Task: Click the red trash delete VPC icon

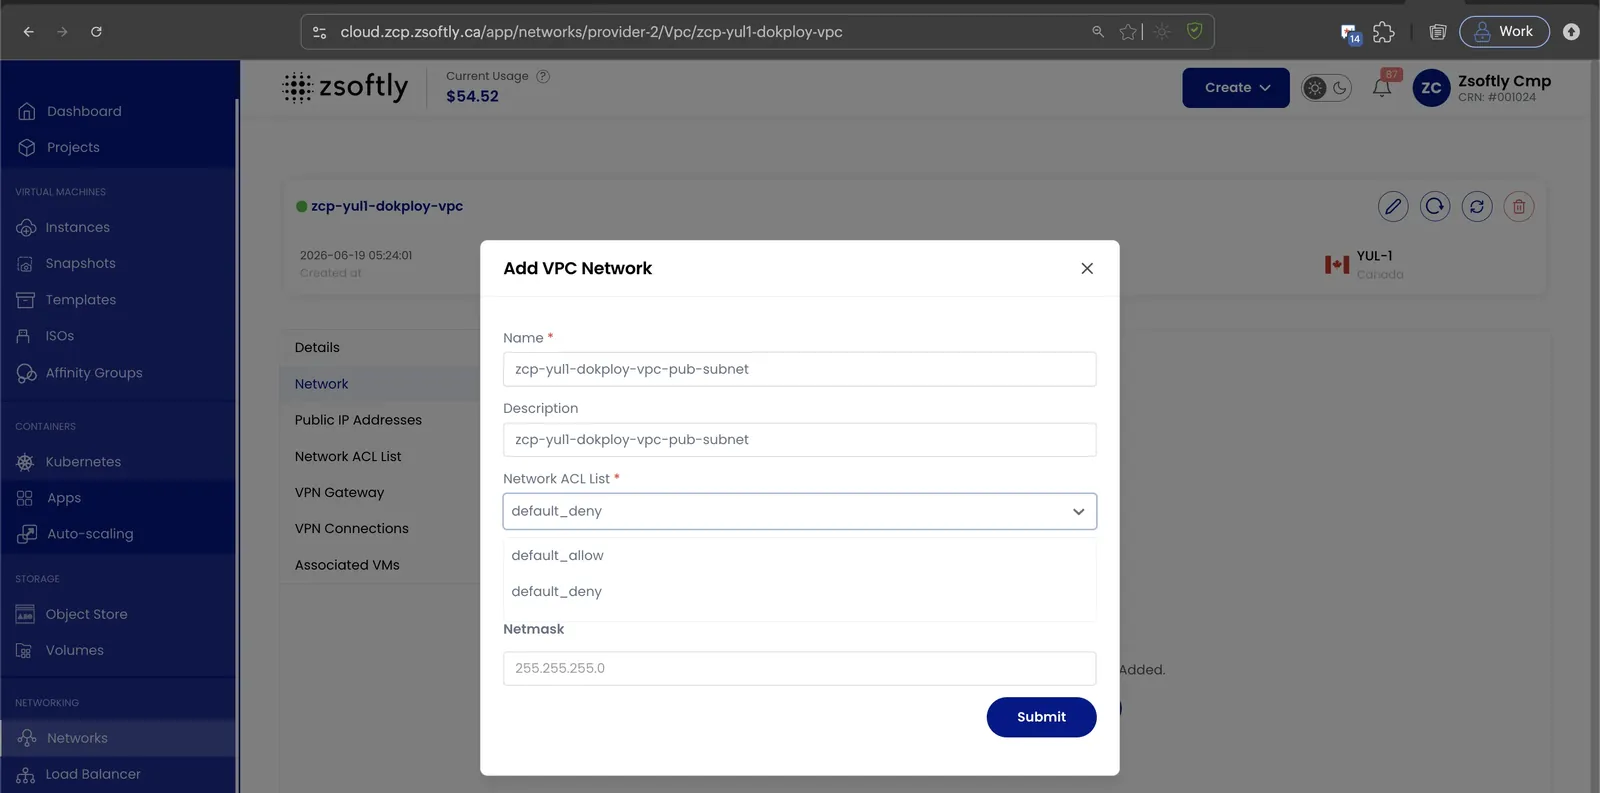Action: tap(1519, 206)
